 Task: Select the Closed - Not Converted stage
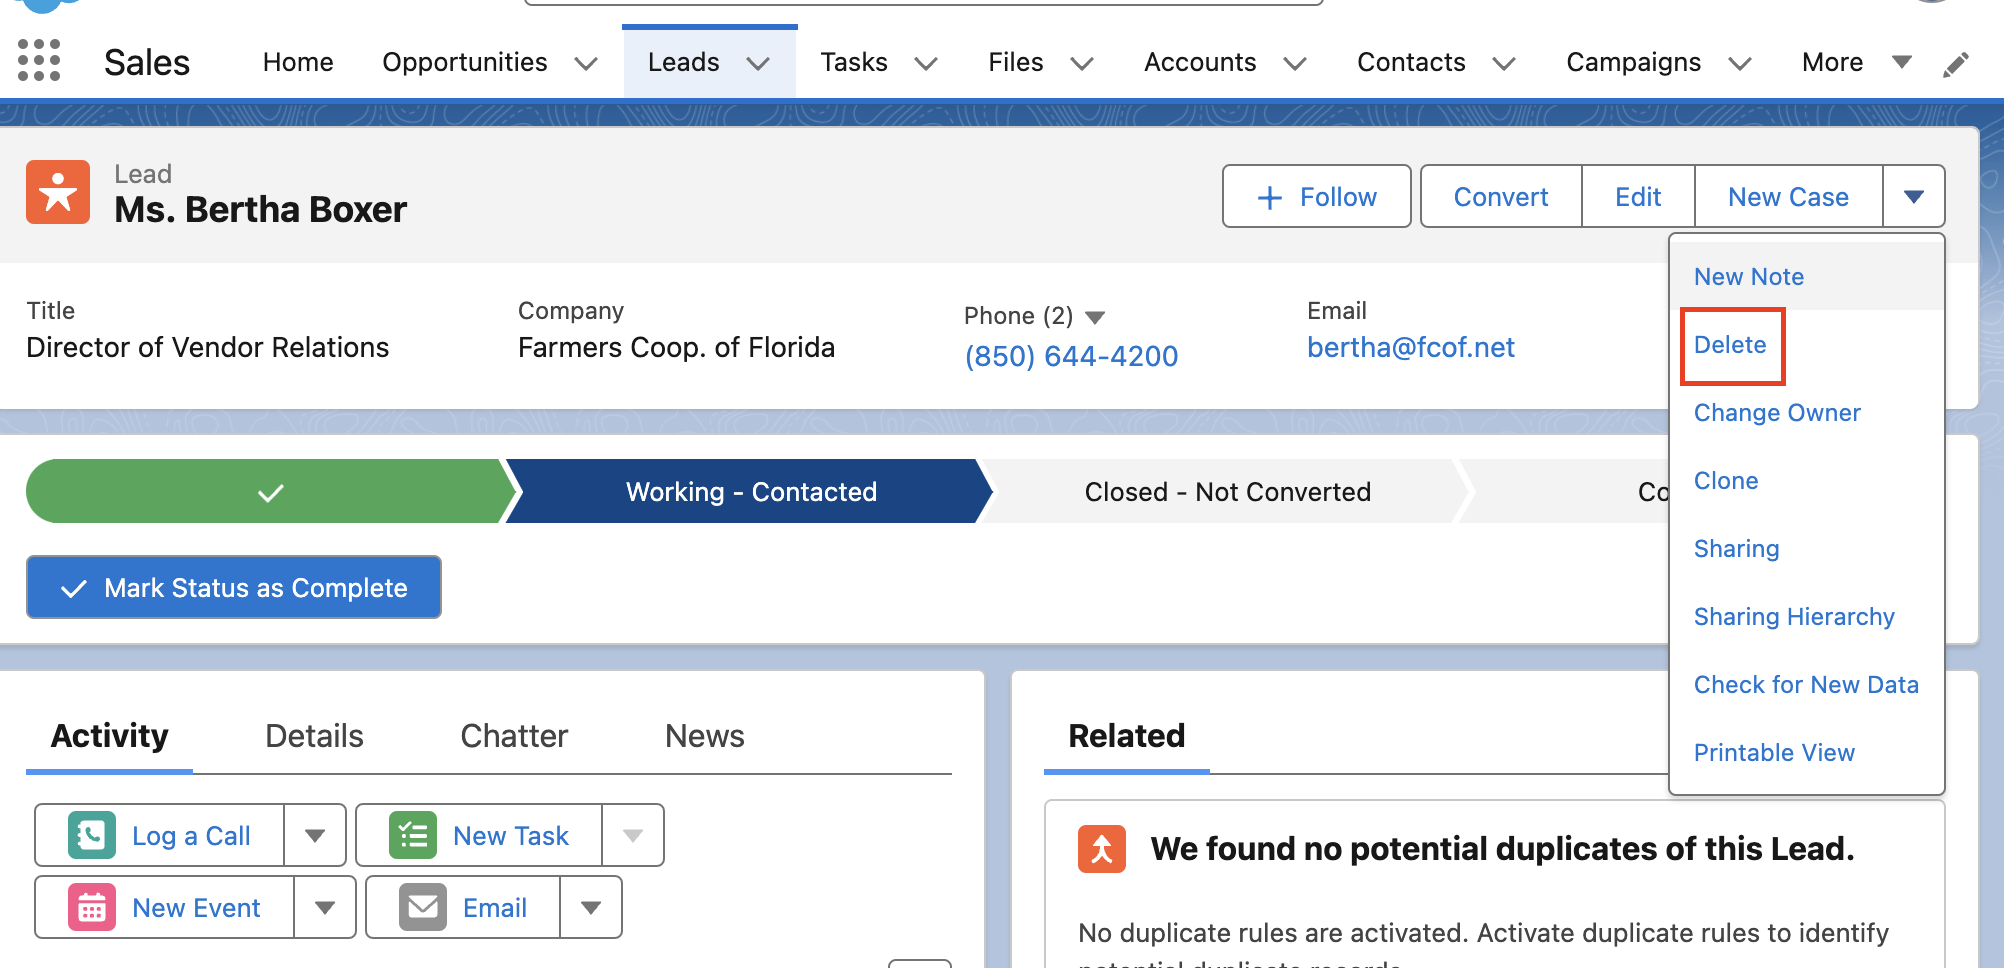click(1227, 491)
